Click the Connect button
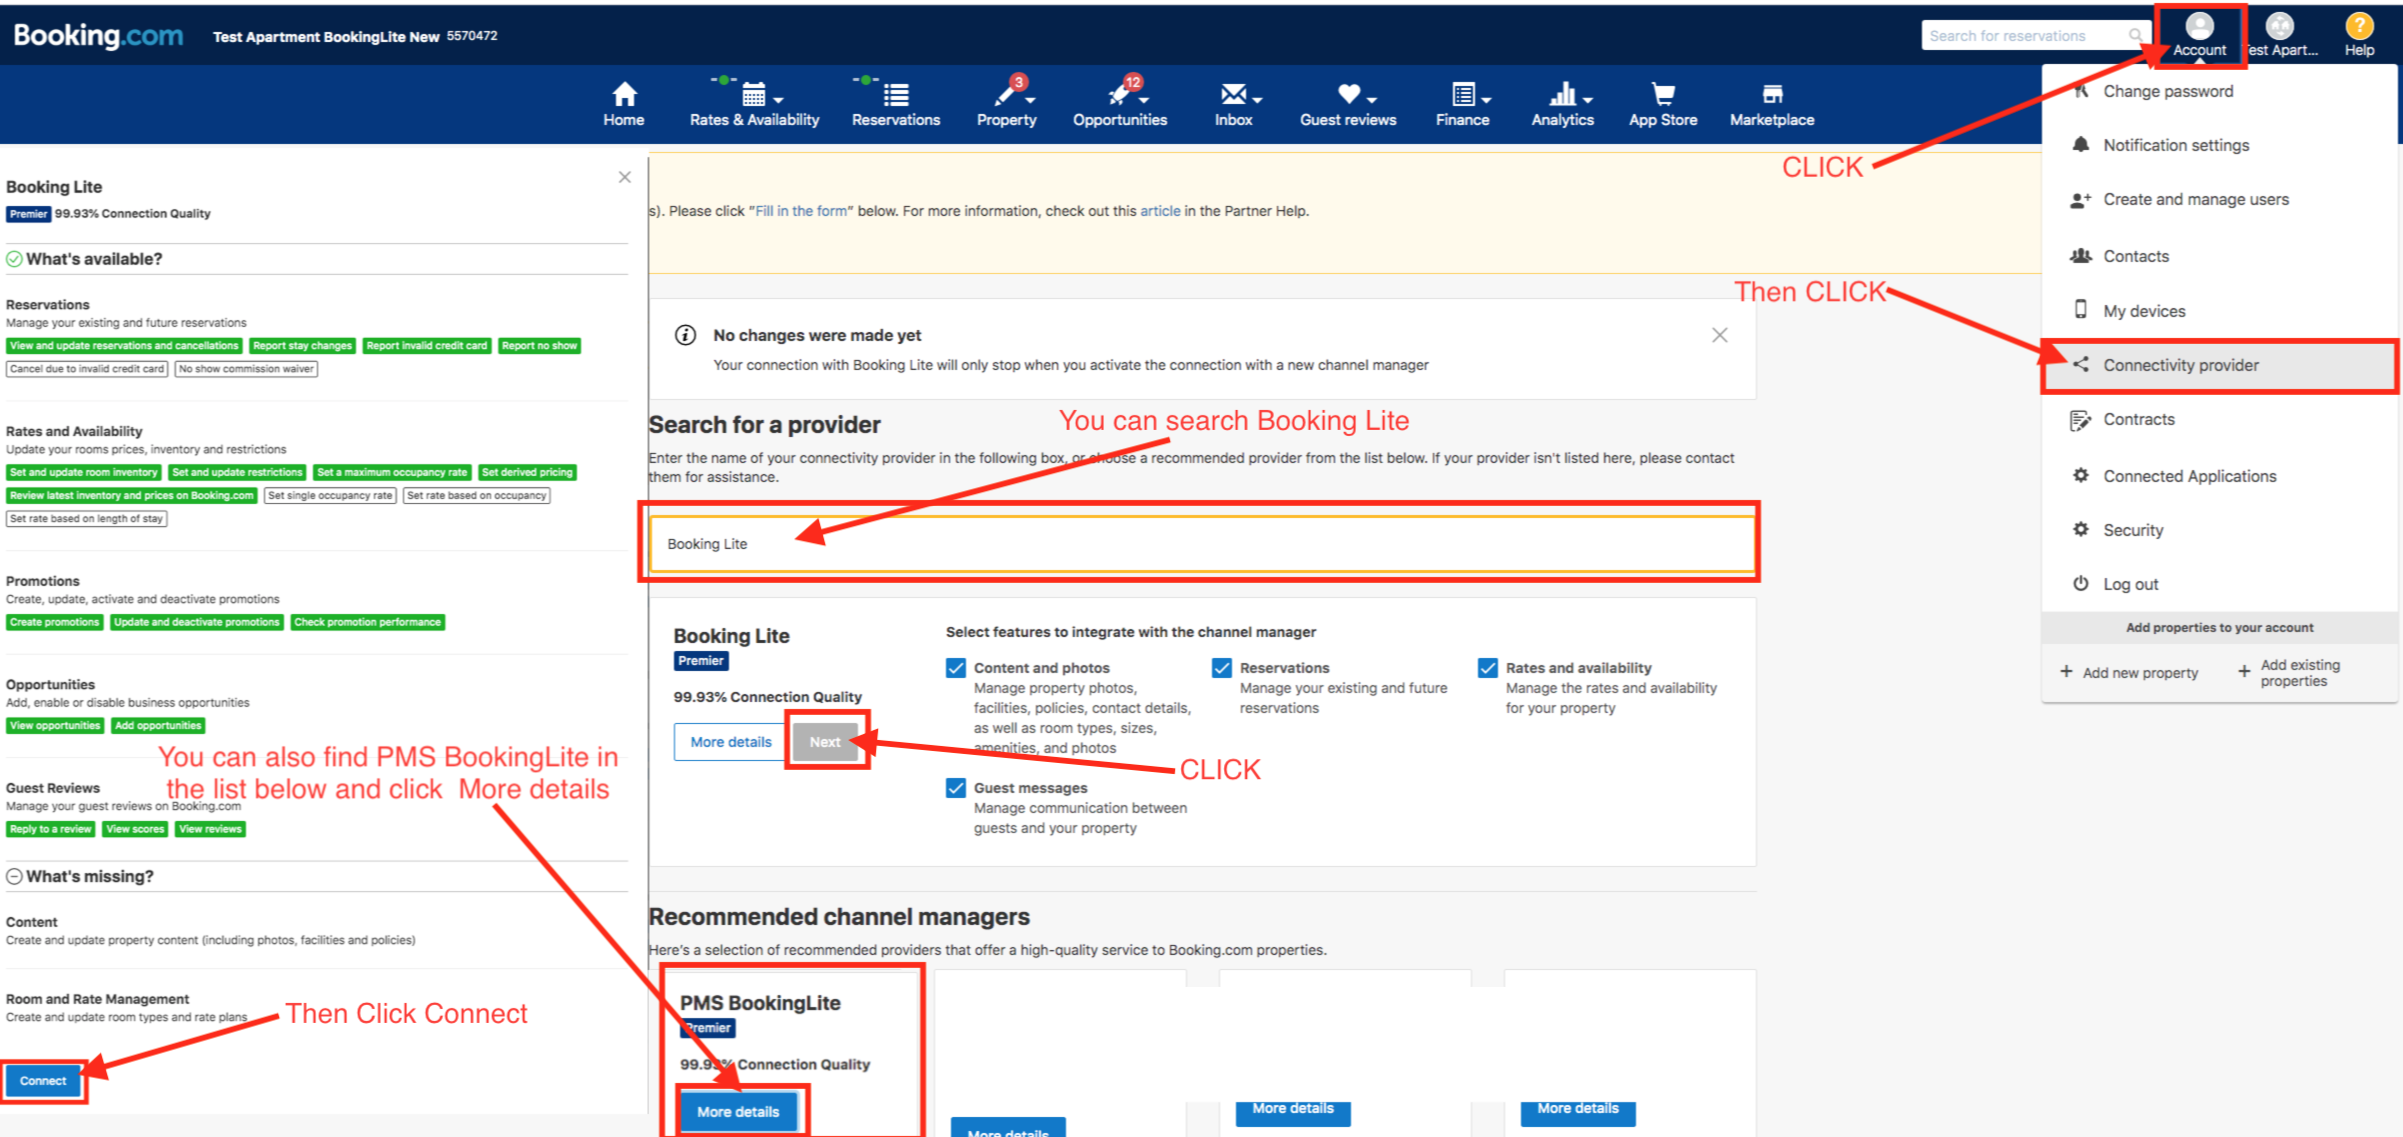Screen dimensions: 2403x1137 click(43, 1081)
